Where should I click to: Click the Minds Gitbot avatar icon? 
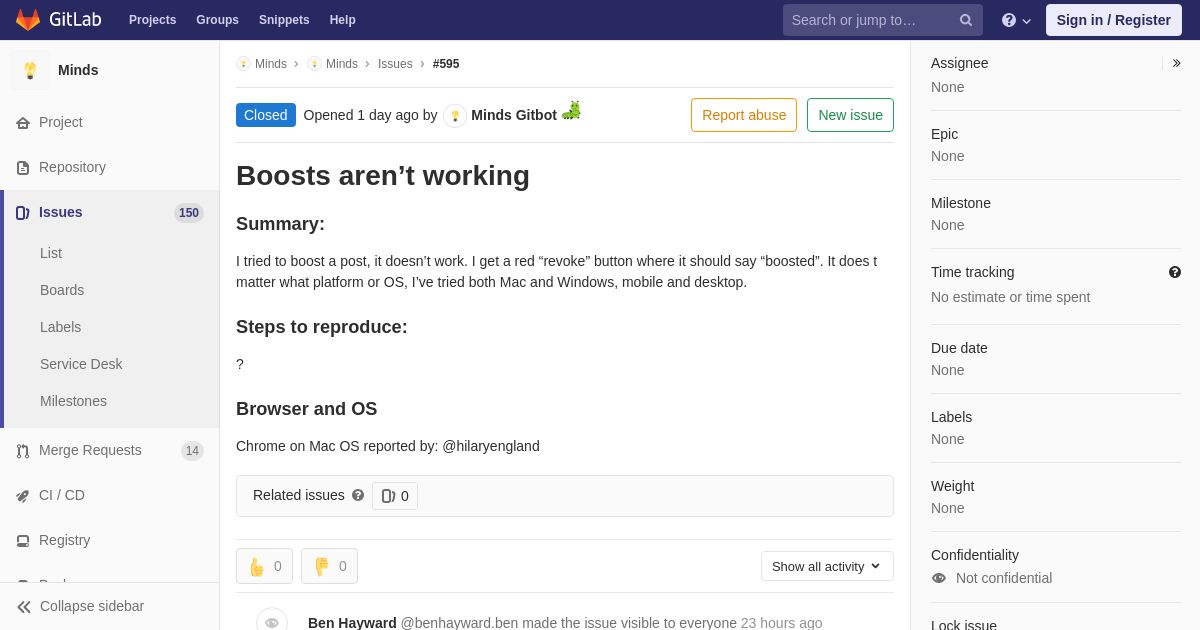click(x=455, y=116)
